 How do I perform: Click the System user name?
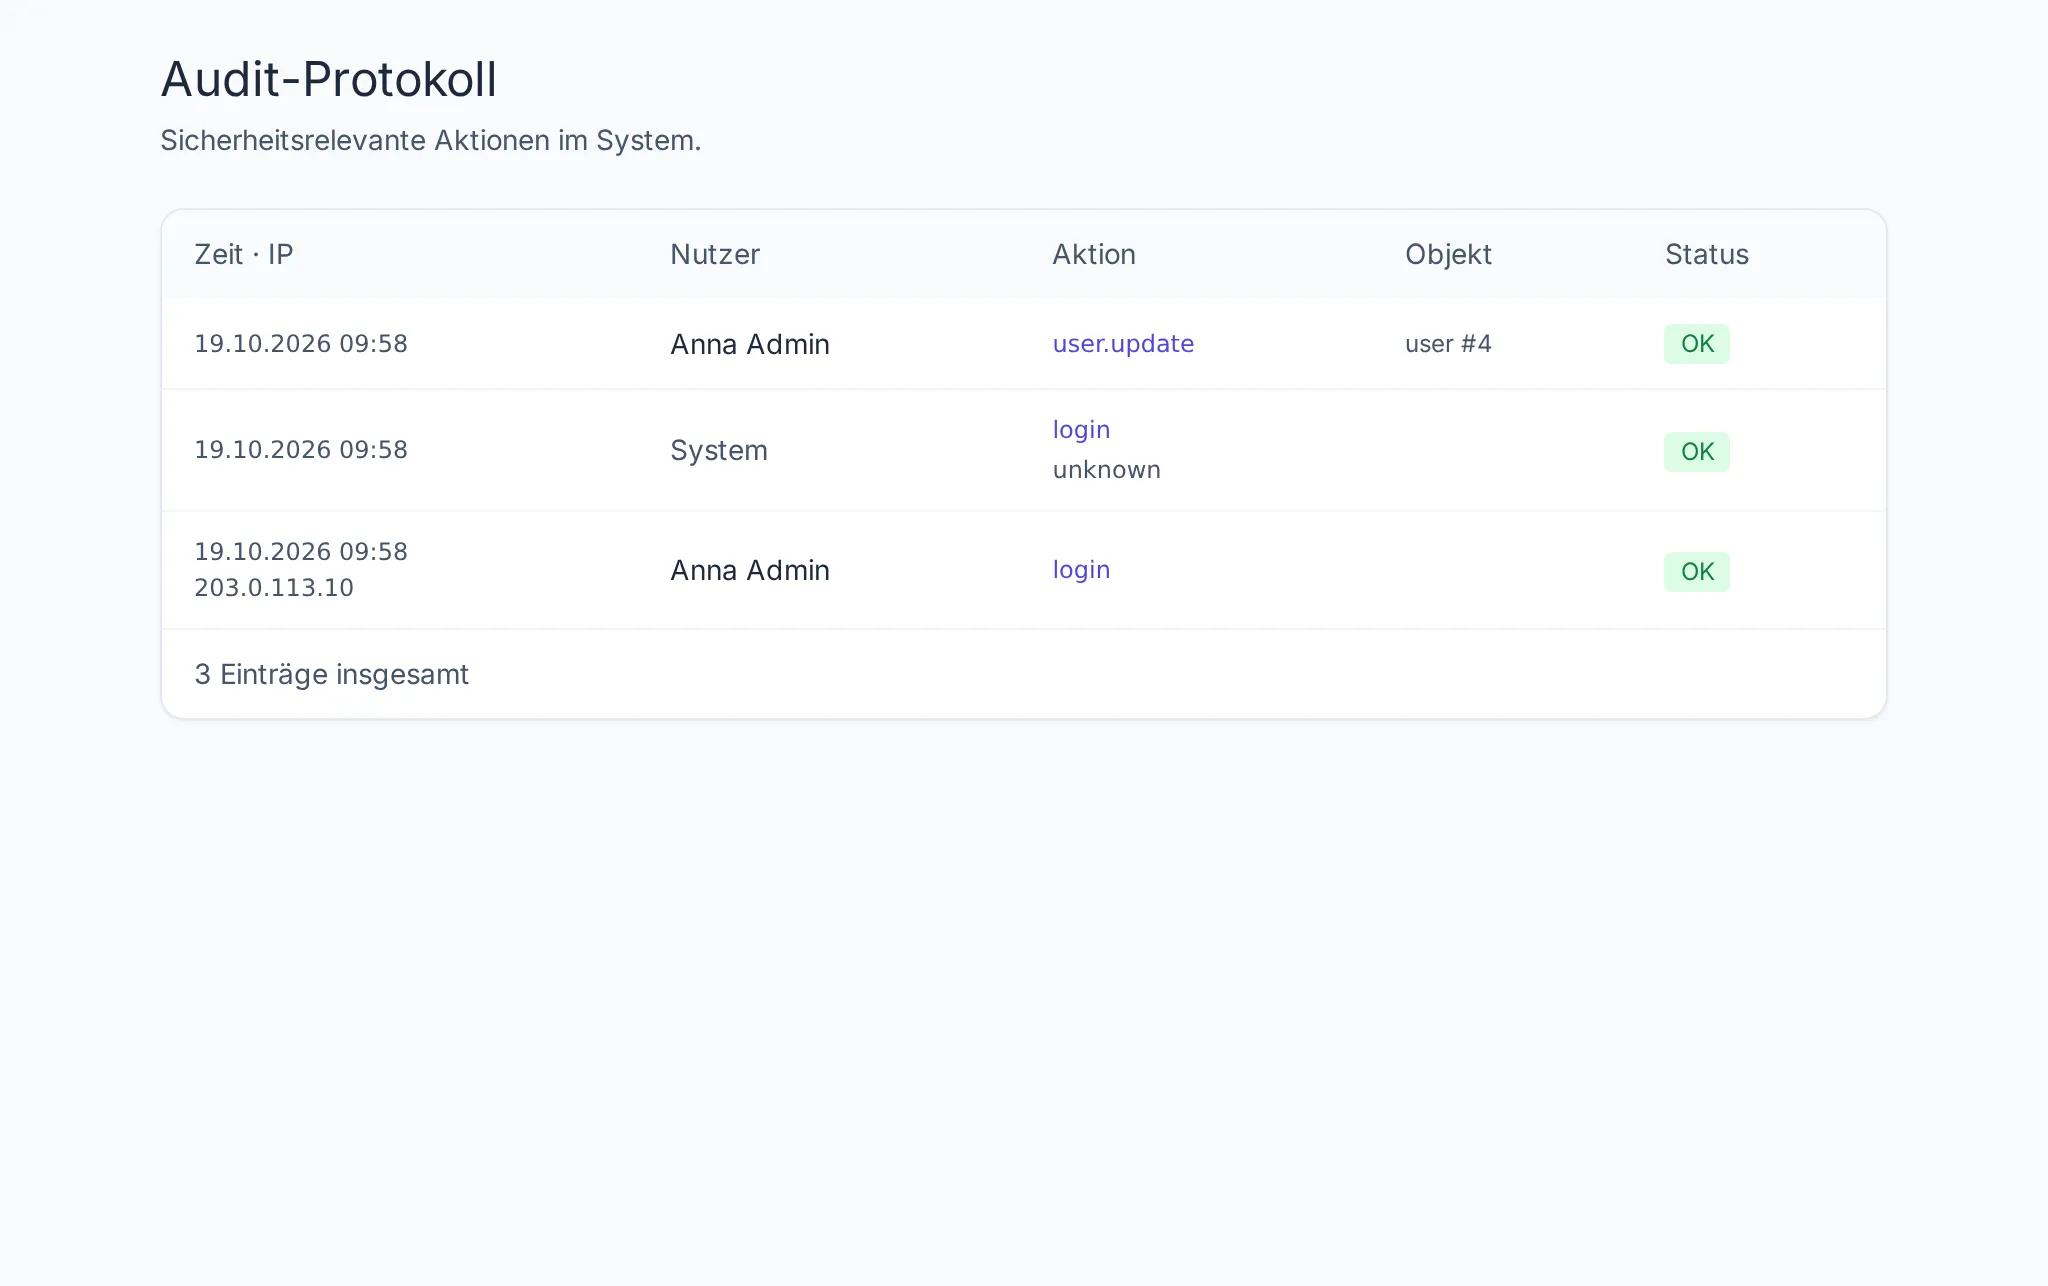click(719, 451)
